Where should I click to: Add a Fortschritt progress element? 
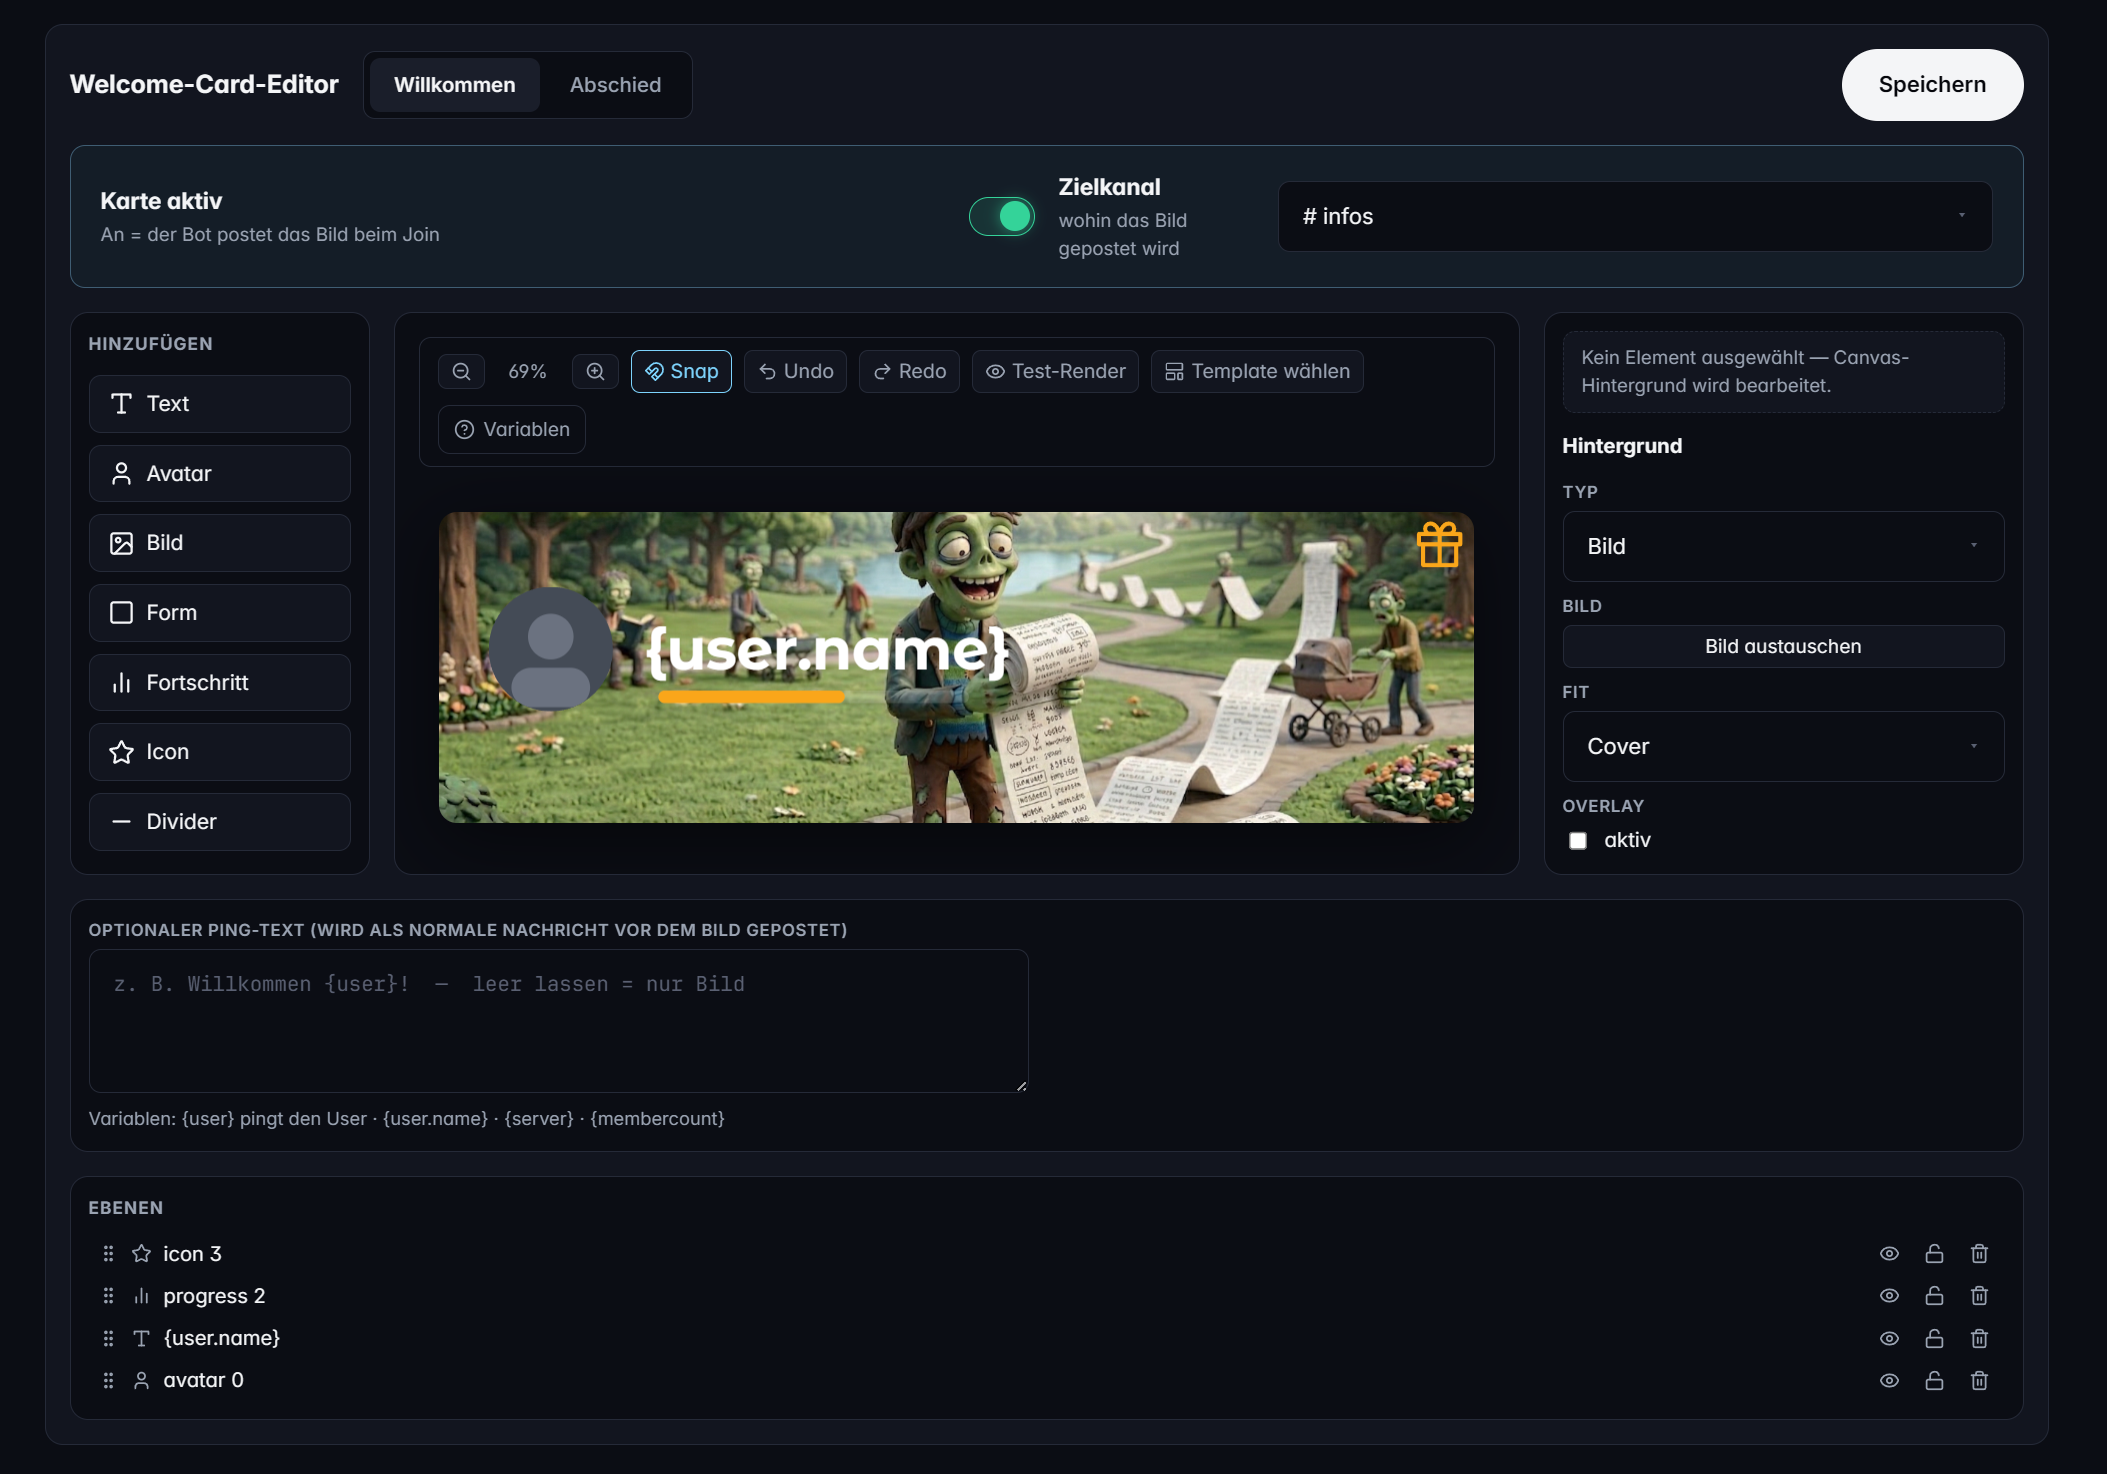(219, 682)
